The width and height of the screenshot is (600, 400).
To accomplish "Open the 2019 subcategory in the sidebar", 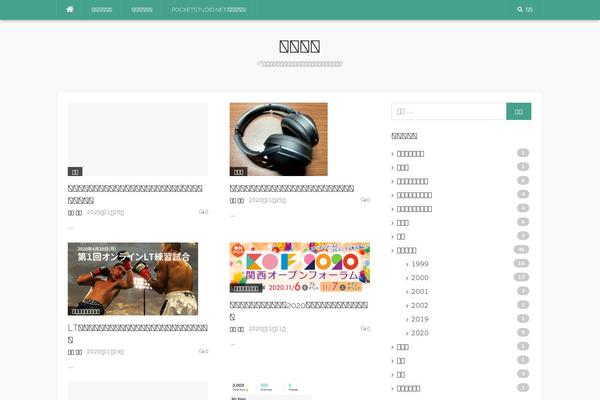I will (x=420, y=319).
